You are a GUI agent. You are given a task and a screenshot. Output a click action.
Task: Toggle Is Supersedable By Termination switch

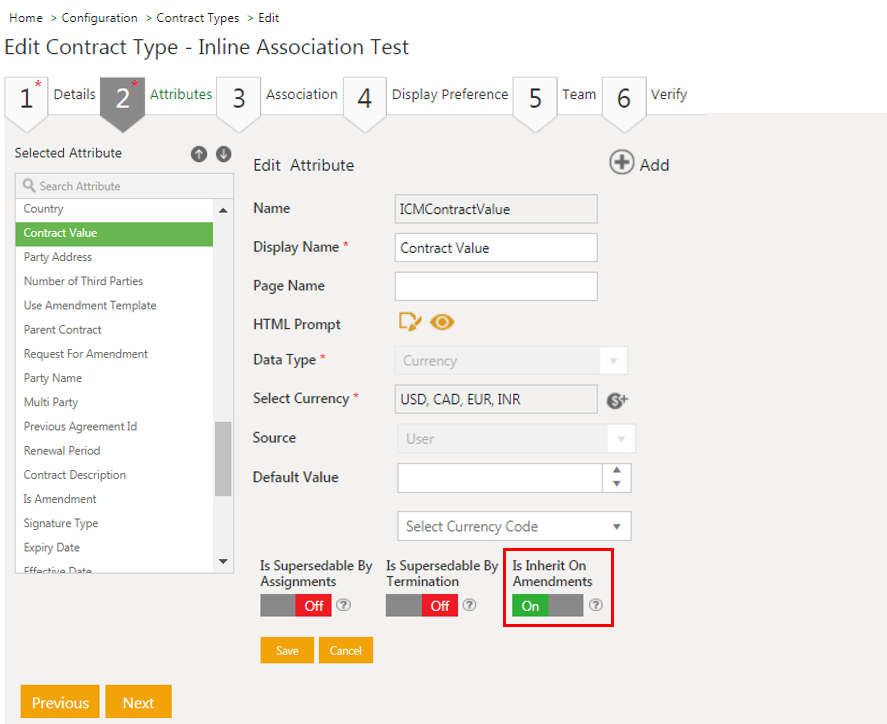click(x=421, y=605)
